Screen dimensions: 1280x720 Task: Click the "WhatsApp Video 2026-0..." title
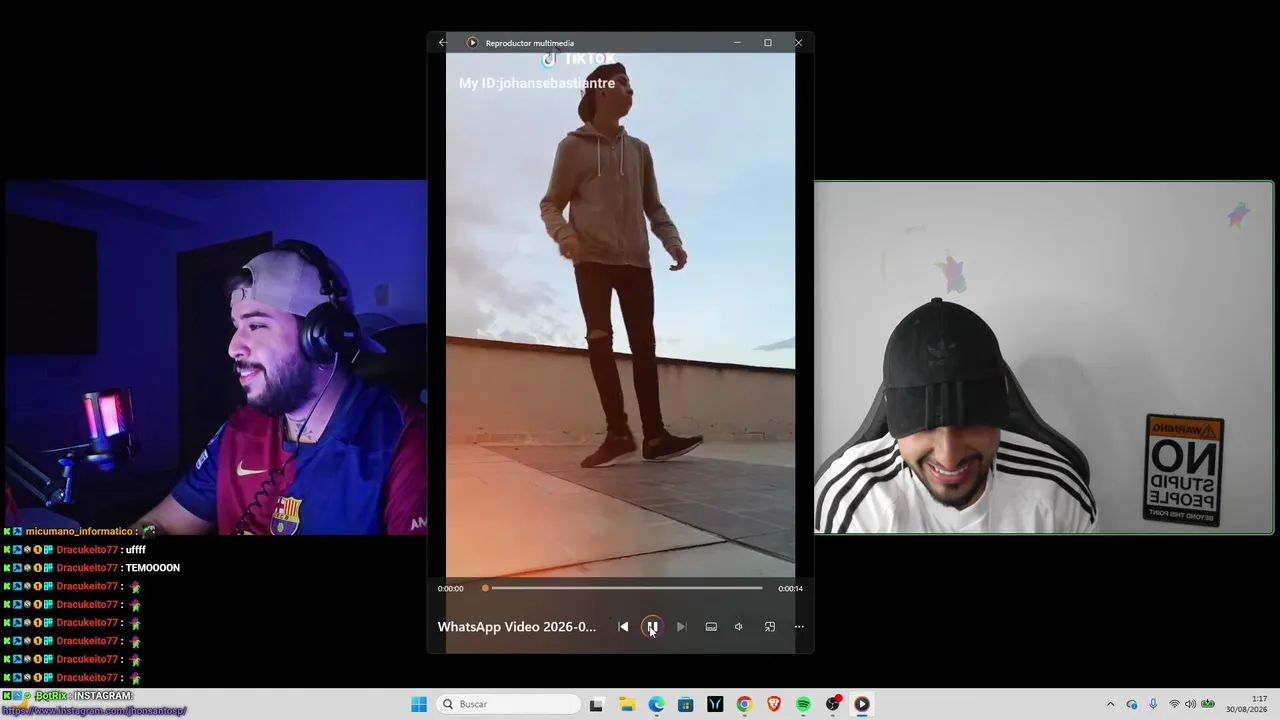[517, 627]
